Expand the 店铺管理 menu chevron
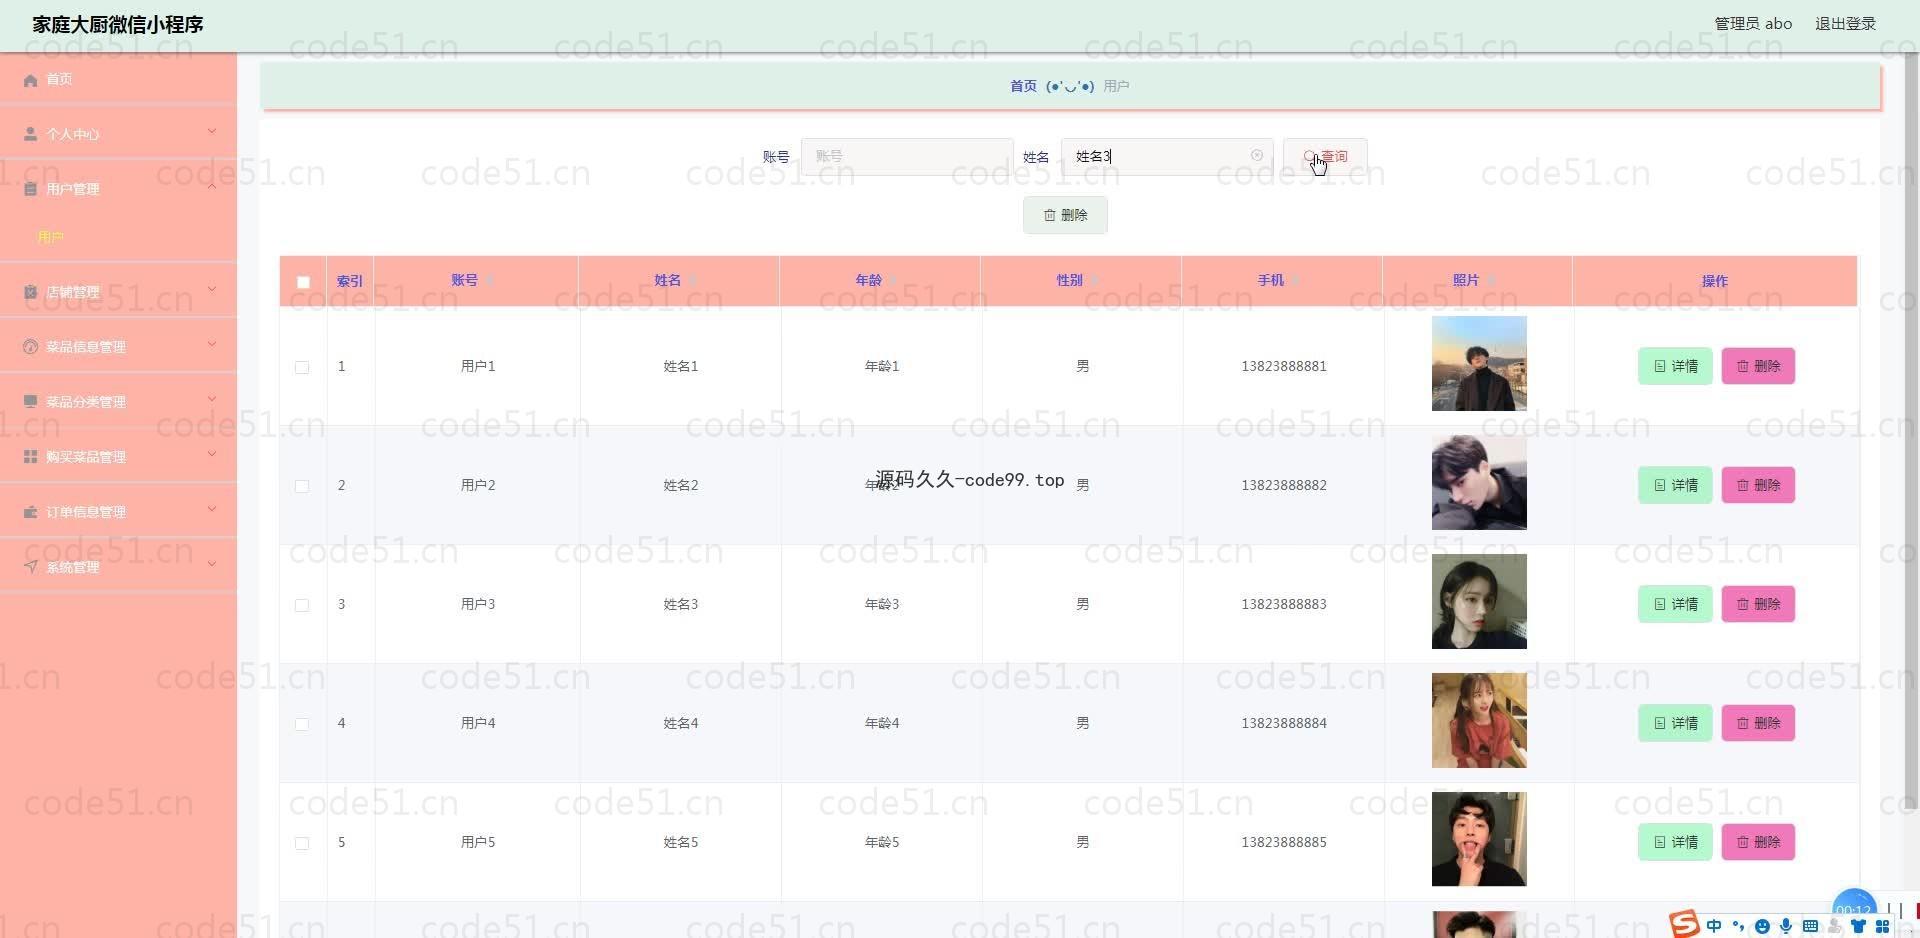Viewport: 1920px width, 938px height. click(211, 289)
